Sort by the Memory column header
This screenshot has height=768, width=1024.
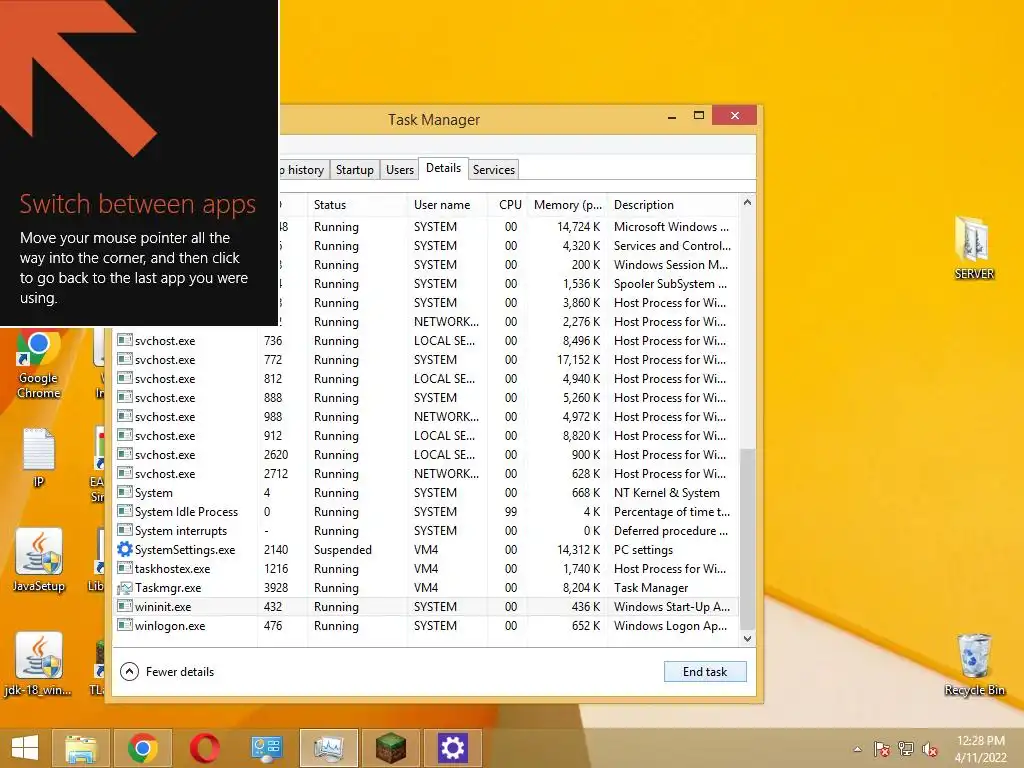567,204
